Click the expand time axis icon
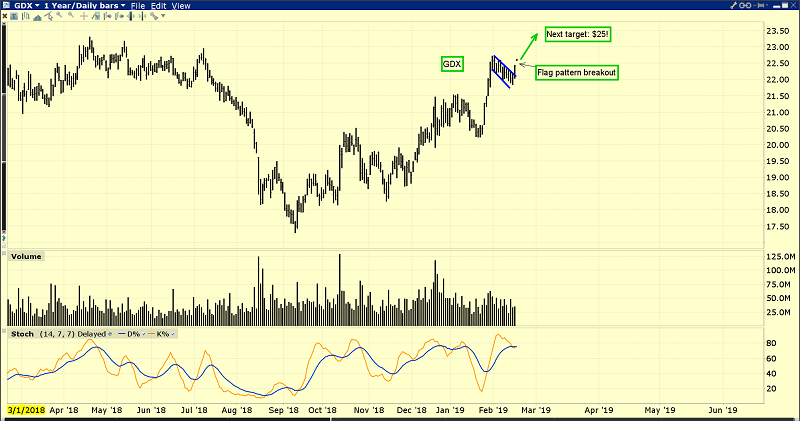This screenshot has width=800, height=421. click(131, 16)
